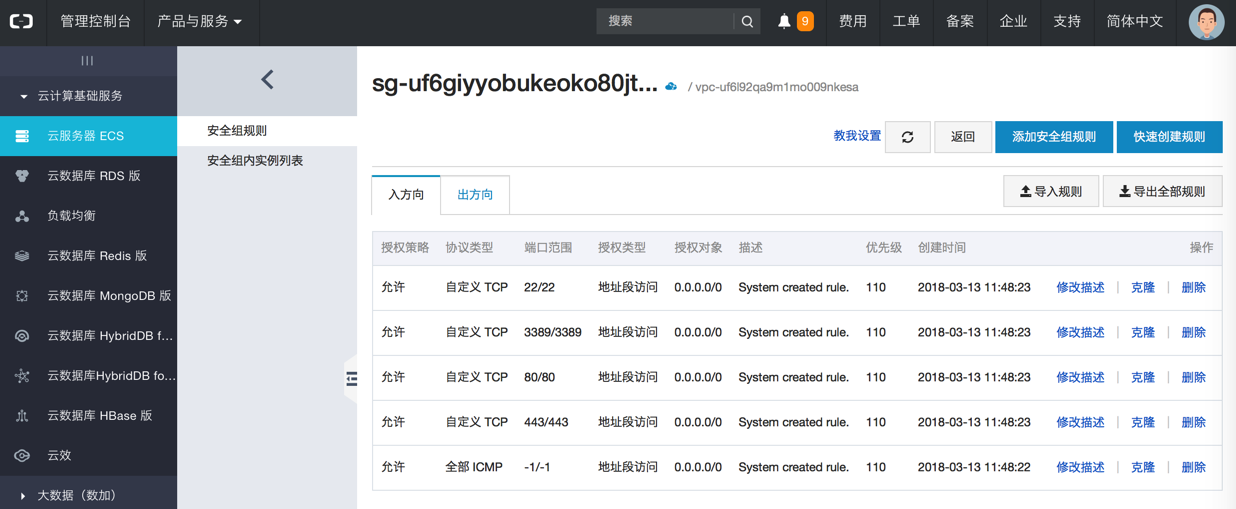This screenshot has width=1236, height=509.
Task: Collapse the side panel toggle handle
Action: tap(351, 378)
